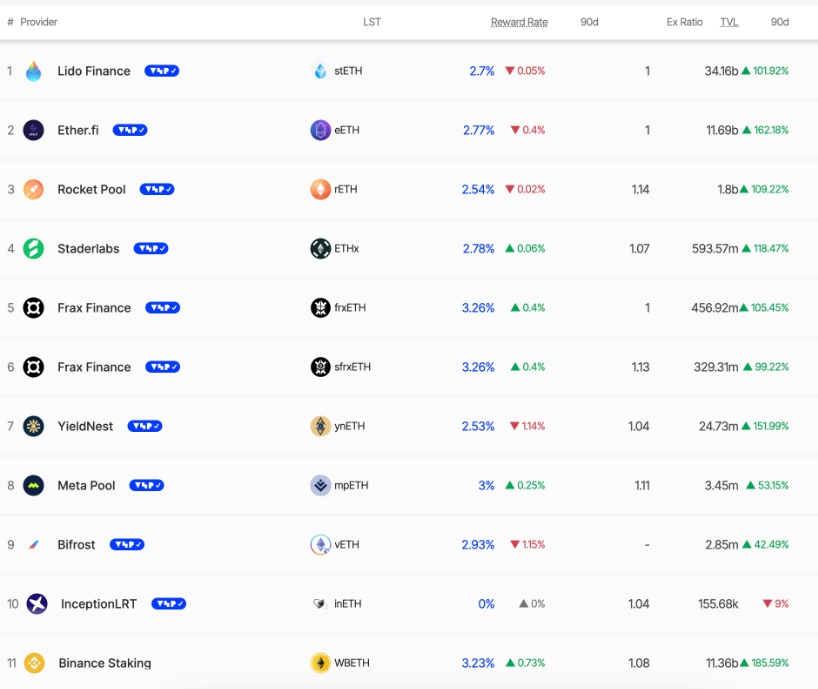Click the '1.07' exchange ratio value
Image resolution: width=818 pixels, height=689 pixels.
point(639,249)
